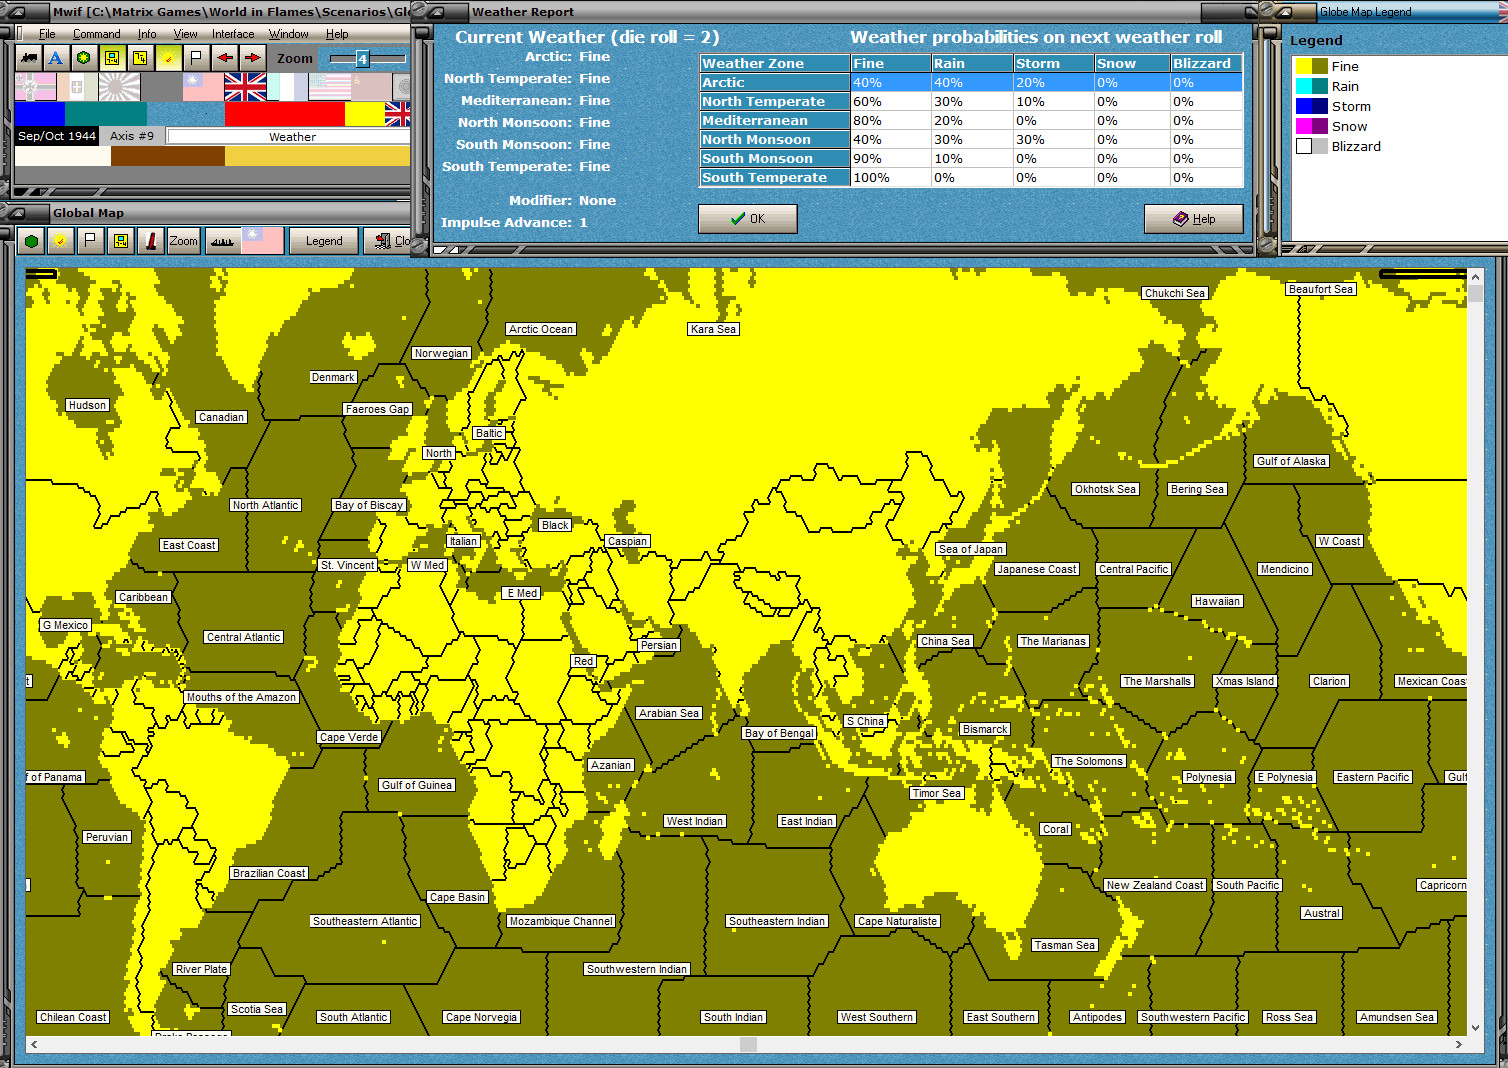The width and height of the screenshot is (1508, 1068).
Task: Toggle sun weather icon in Global Map toolbar
Action: tap(61, 241)
